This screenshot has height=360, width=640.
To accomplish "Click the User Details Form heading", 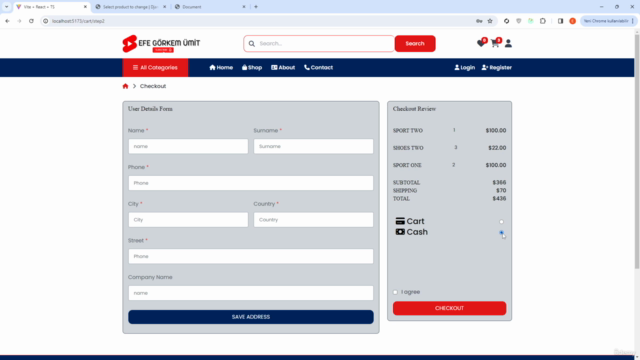I will click(x=150, y=109).
